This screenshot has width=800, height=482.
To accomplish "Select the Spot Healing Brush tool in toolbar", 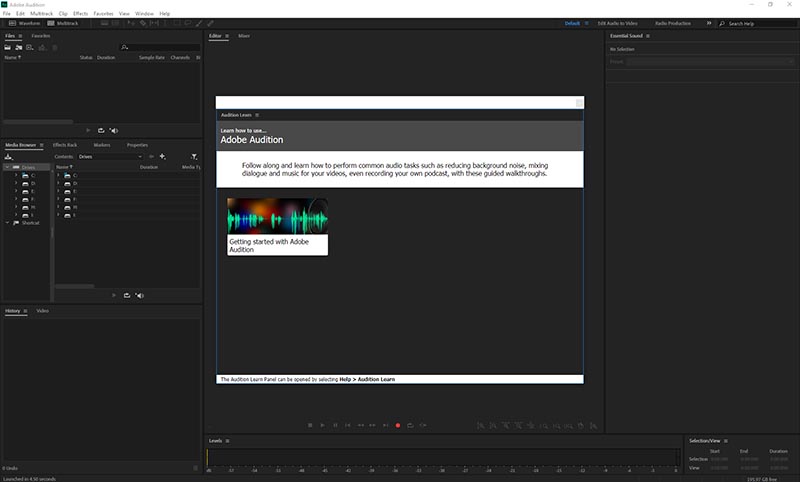I will [x=210, y=23].
